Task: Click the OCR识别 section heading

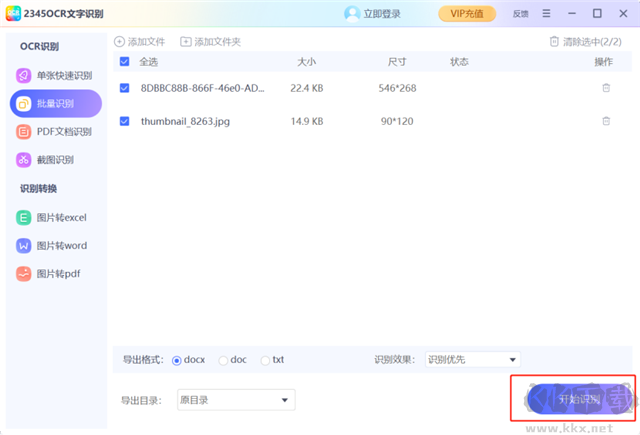Action: [x=40, y=47]
